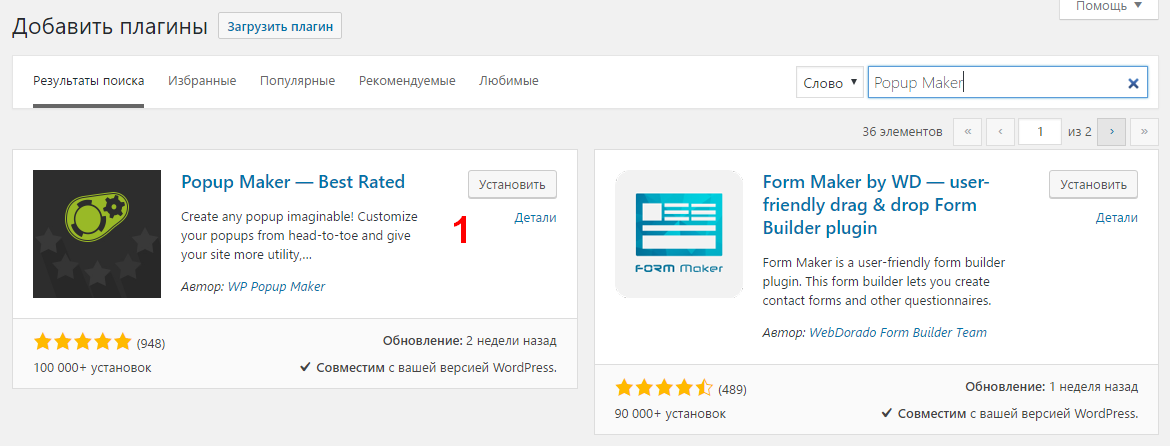Click the из 2 page total text

pos(1080,132)
